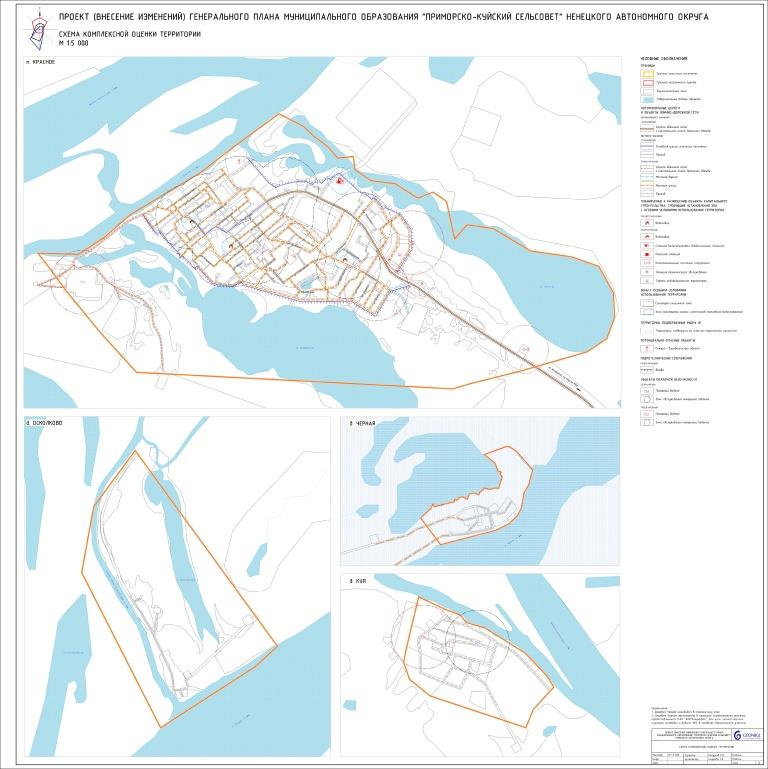Click the map label 'д. ЧЕРНАЯ'
This screenshot has width=768, height=769.
362,423
